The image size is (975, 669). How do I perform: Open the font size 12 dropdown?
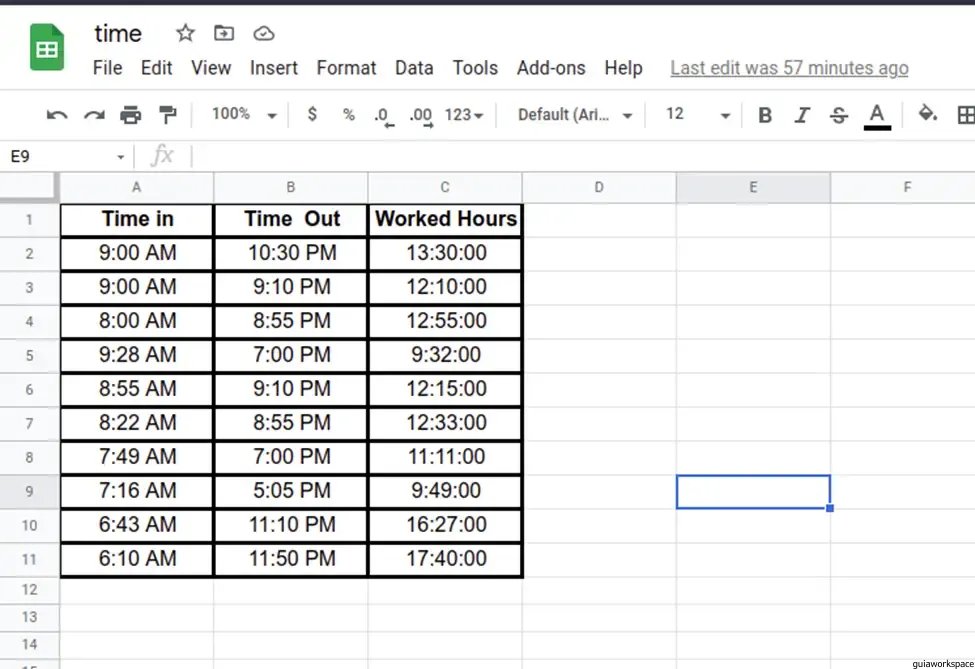pos(698,114)
